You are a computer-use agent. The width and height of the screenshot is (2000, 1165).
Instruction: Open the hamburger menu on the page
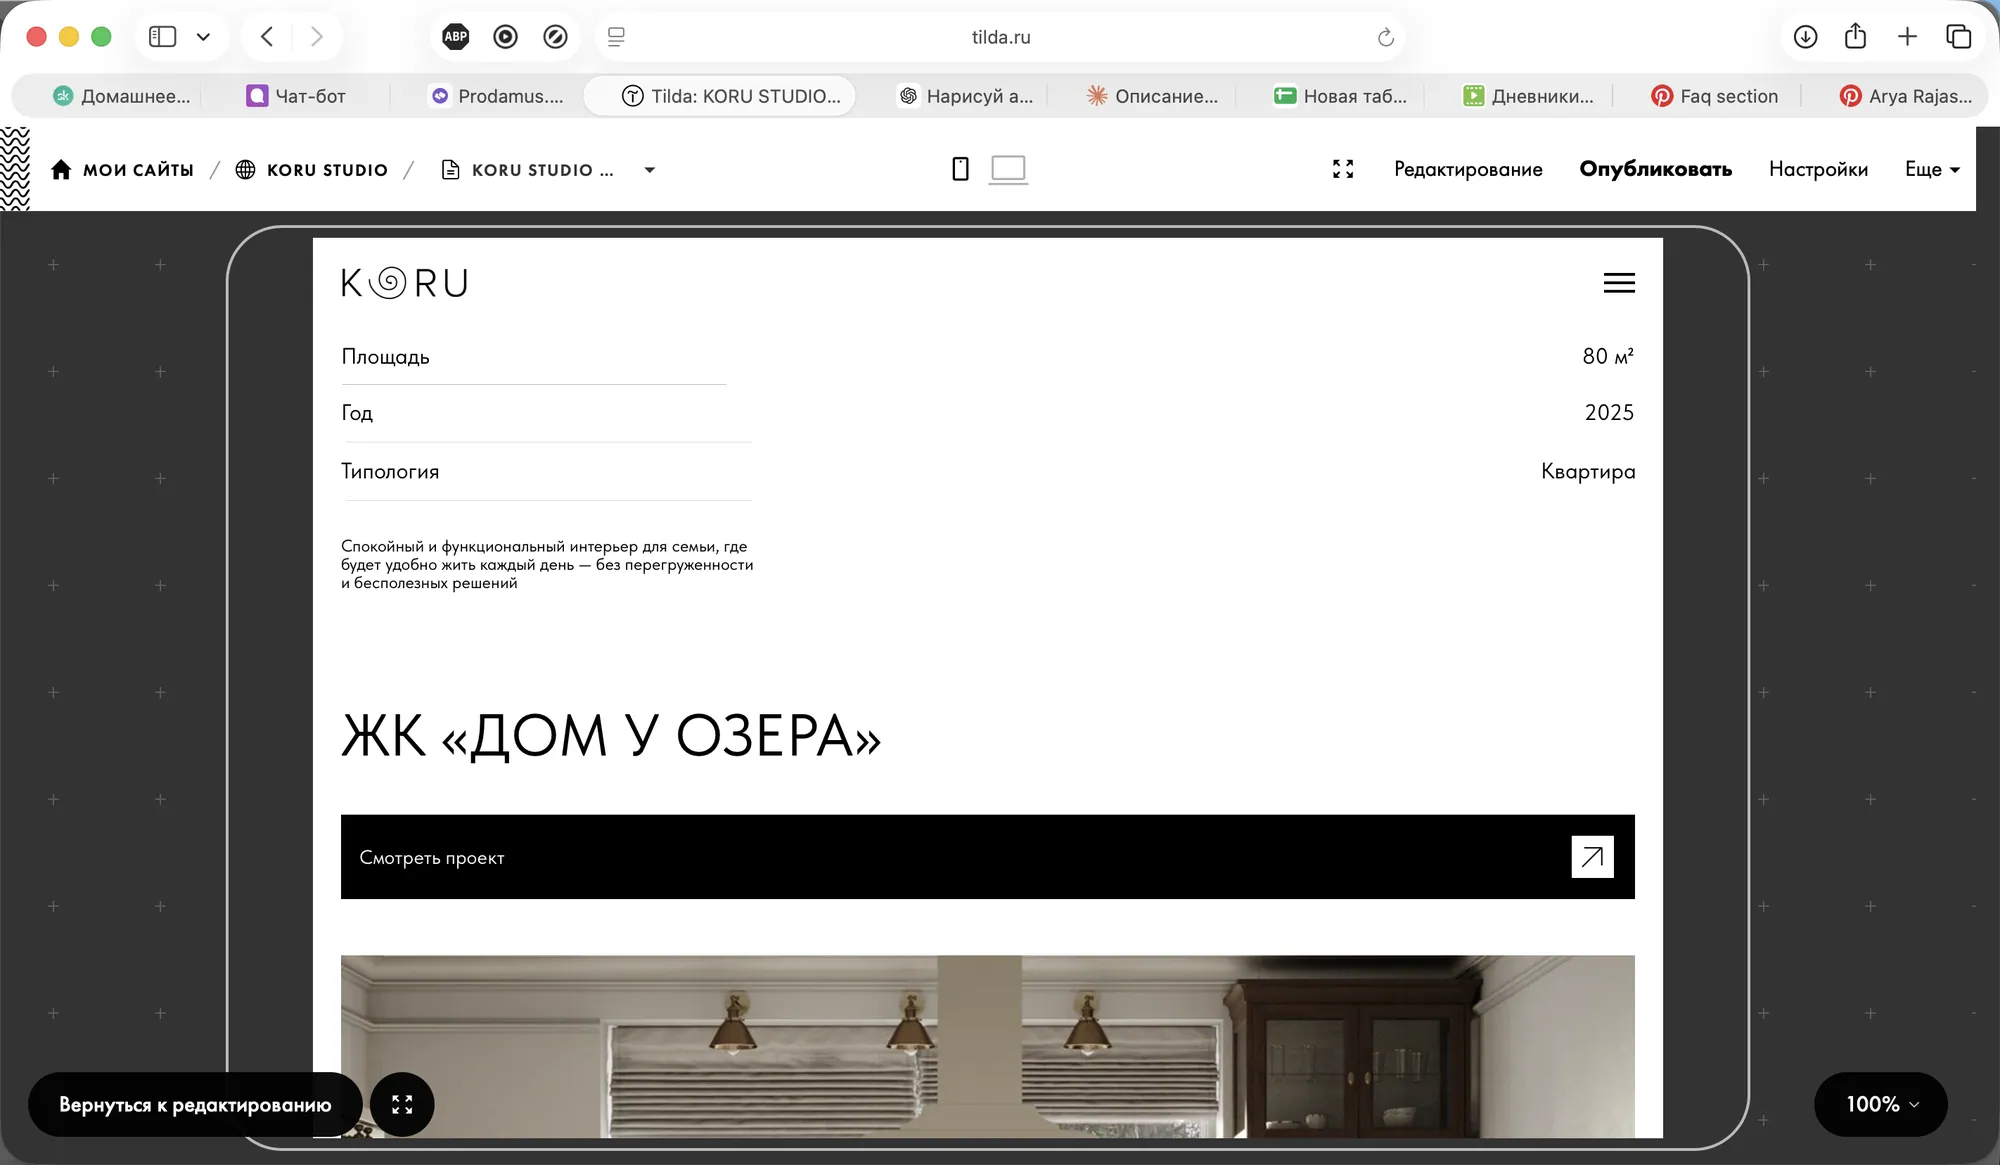1619,283
